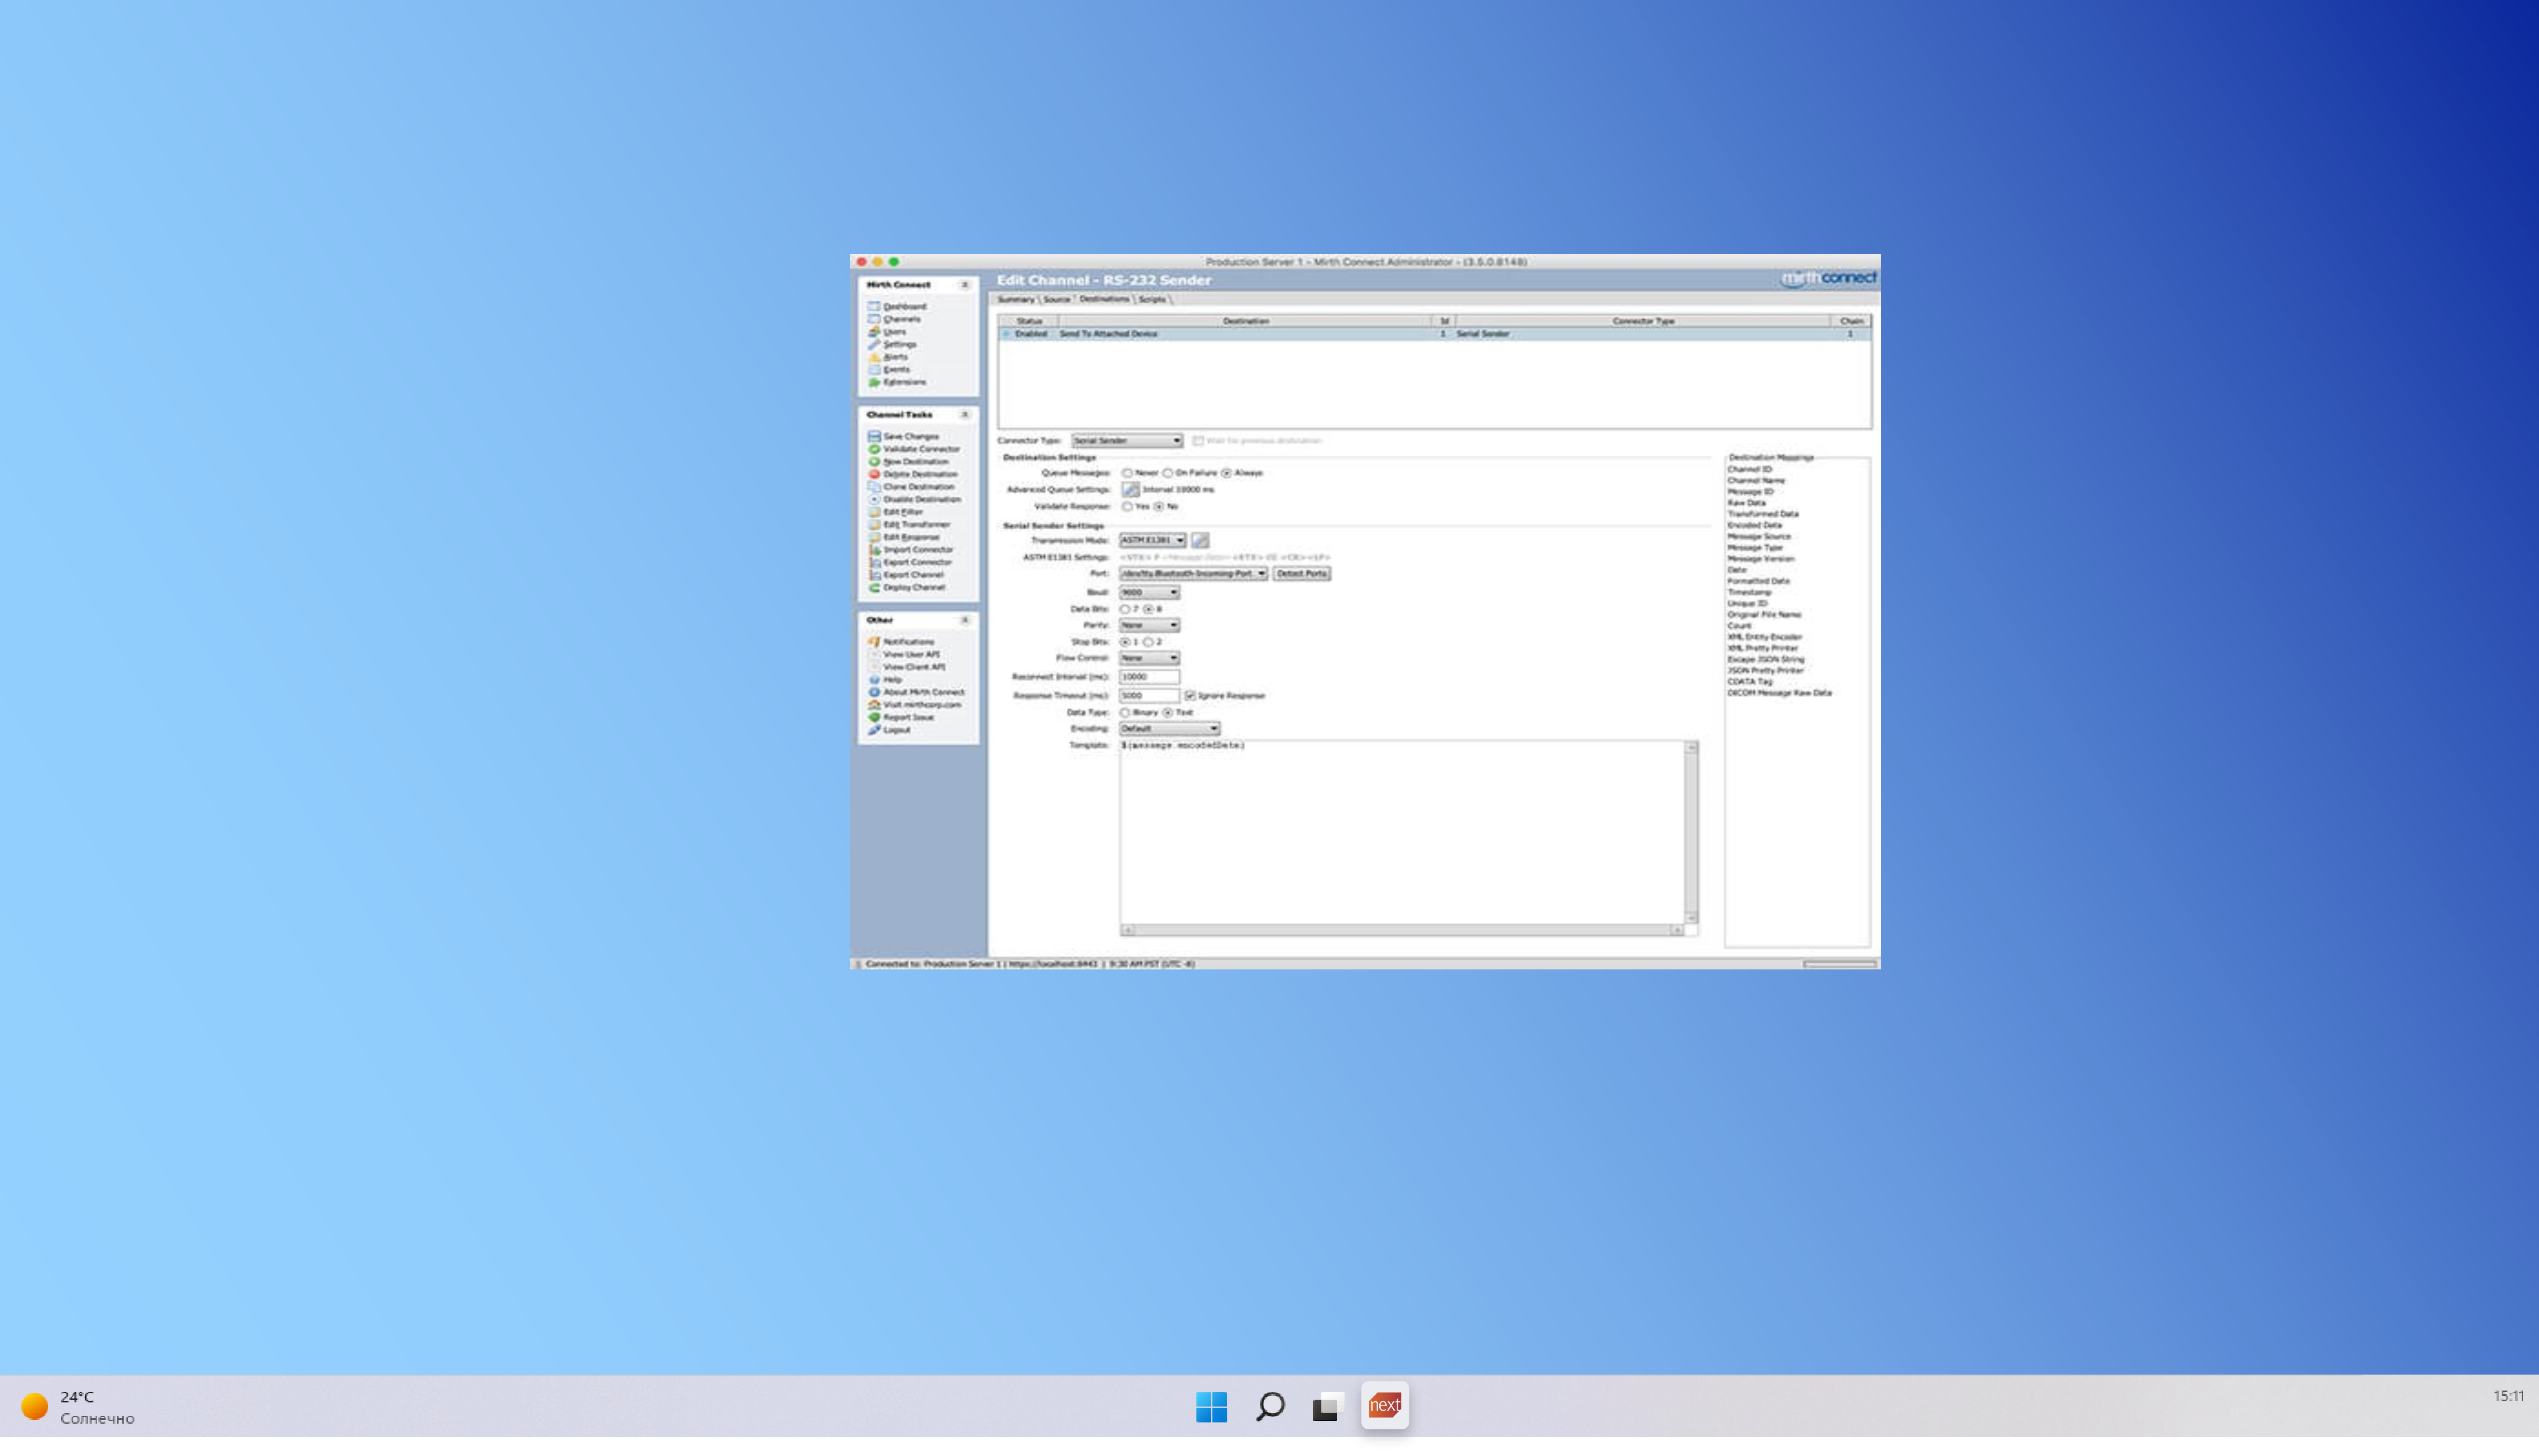
Task: Open the Port dropdown
Action: [x=1193, y=574]
